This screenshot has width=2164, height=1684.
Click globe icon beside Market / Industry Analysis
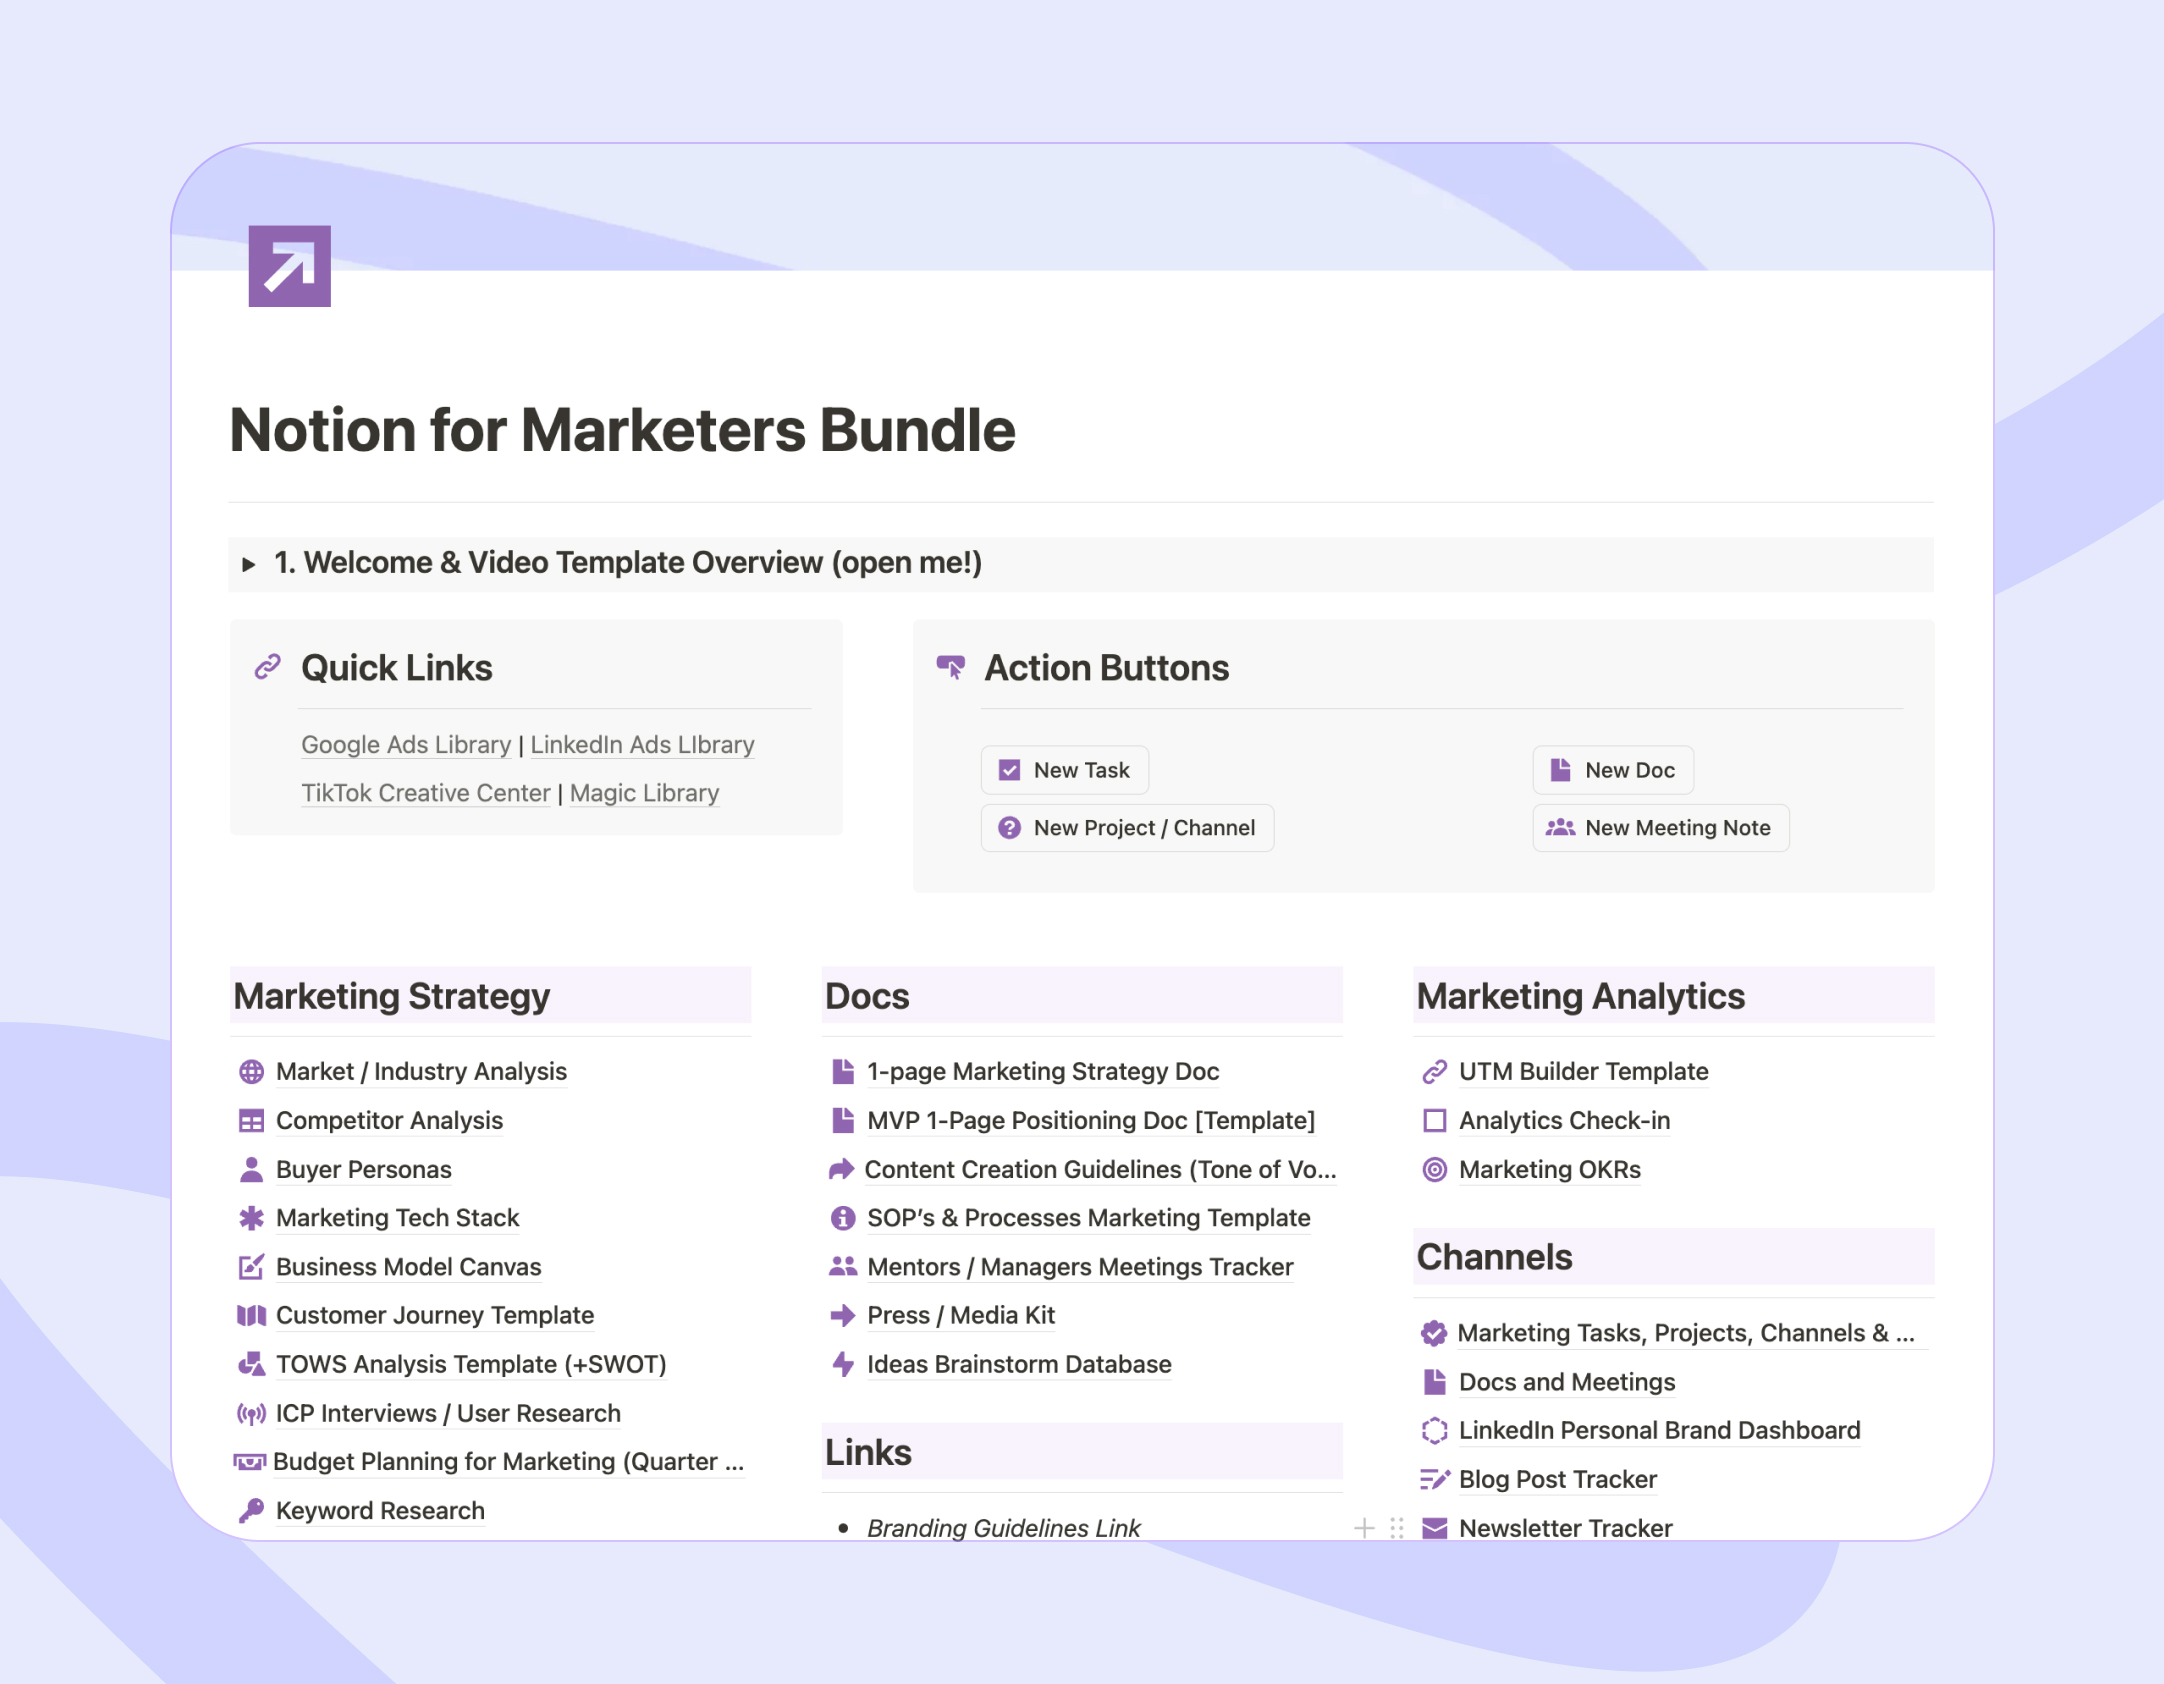(x=251, y=1072)
